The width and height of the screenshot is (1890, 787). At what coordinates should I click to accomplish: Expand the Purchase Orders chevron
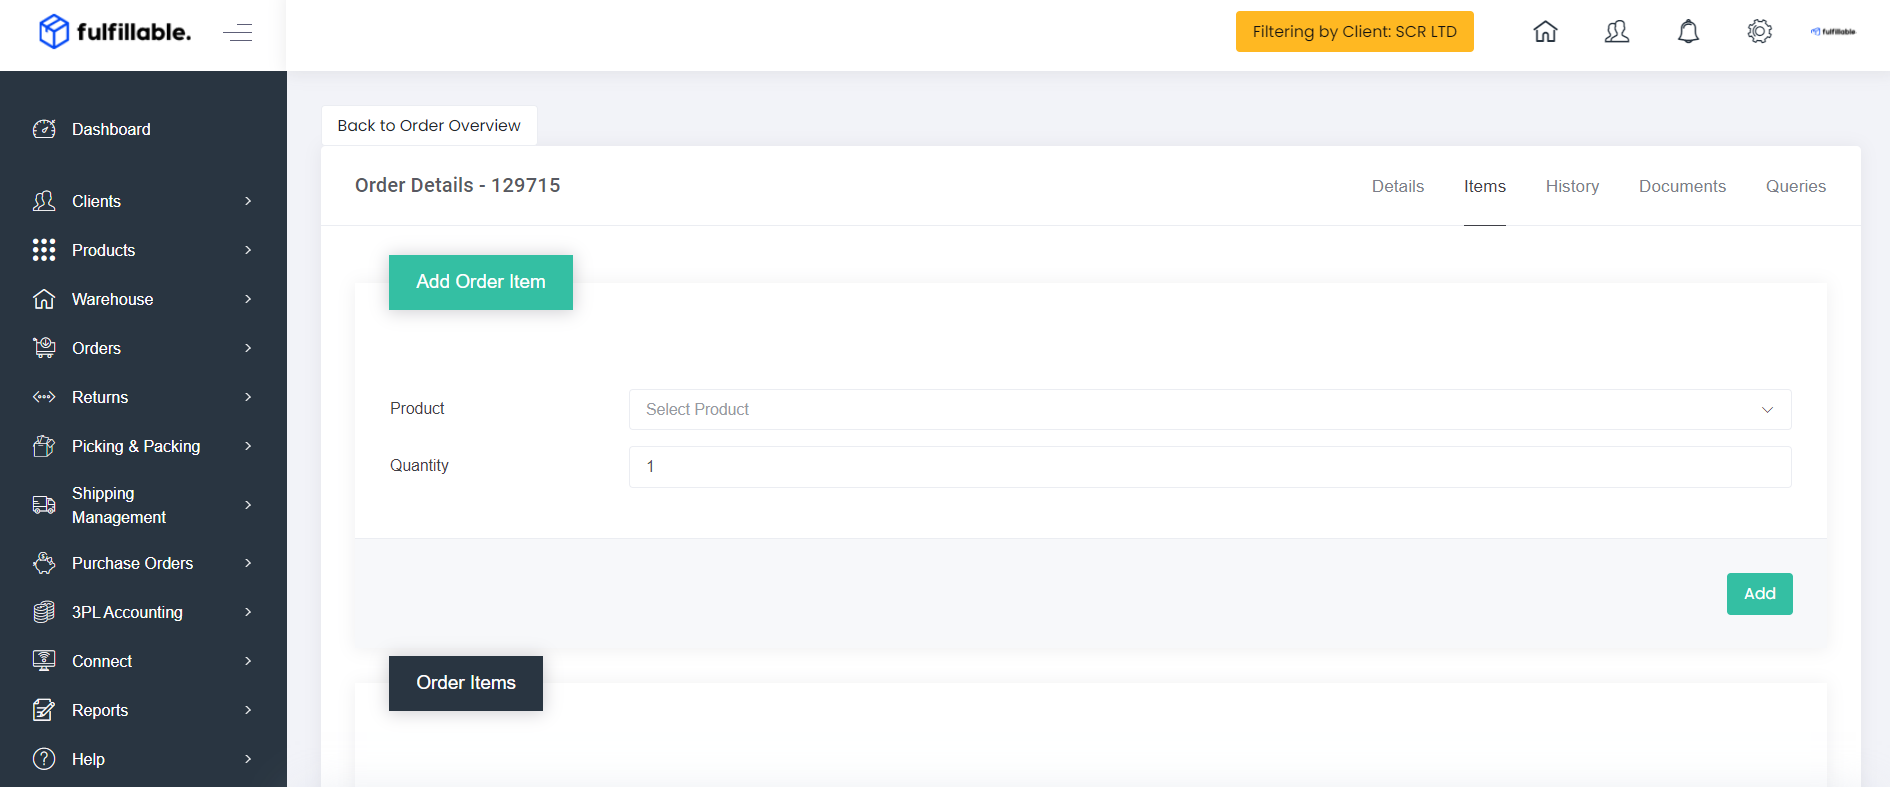248,563
